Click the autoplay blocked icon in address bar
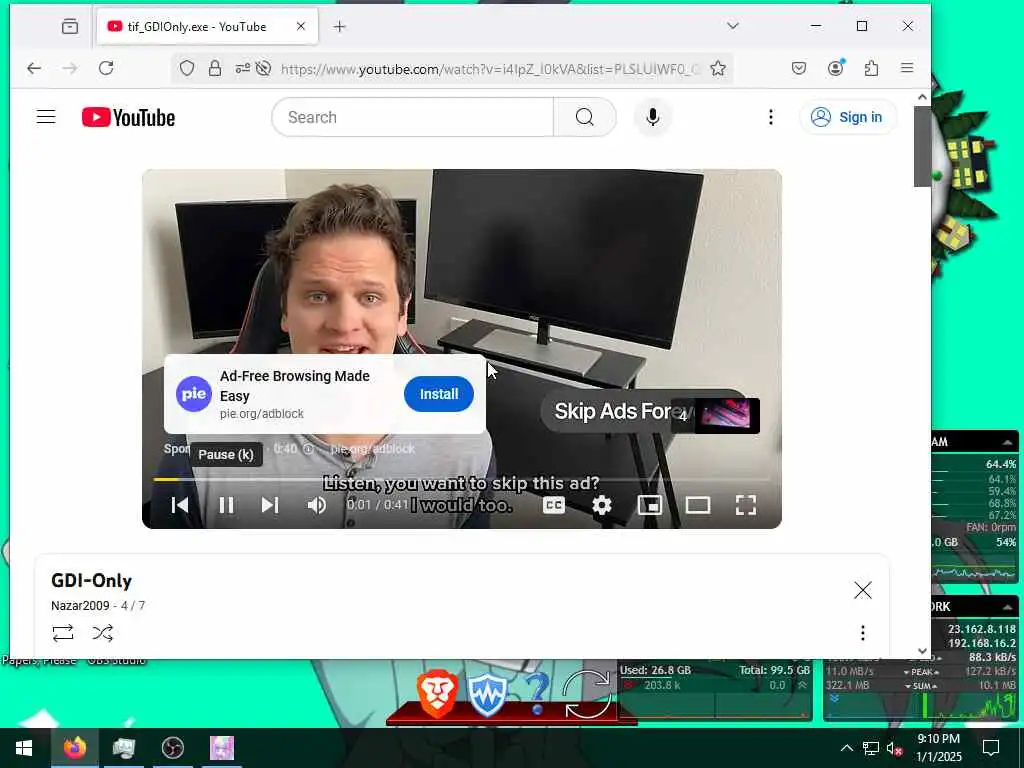 point(263,68)
